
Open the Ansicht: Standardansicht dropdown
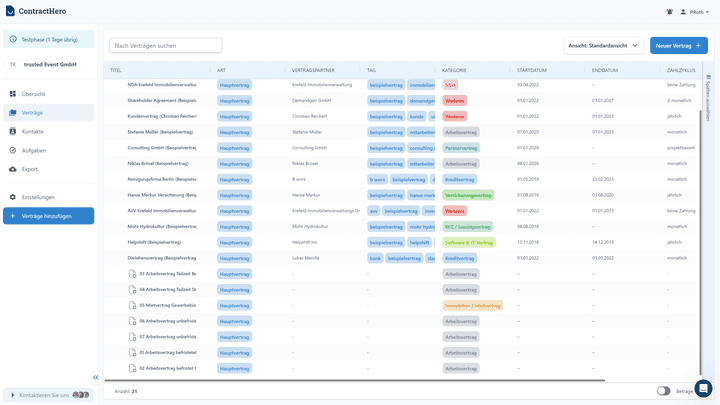click(603, 46)
